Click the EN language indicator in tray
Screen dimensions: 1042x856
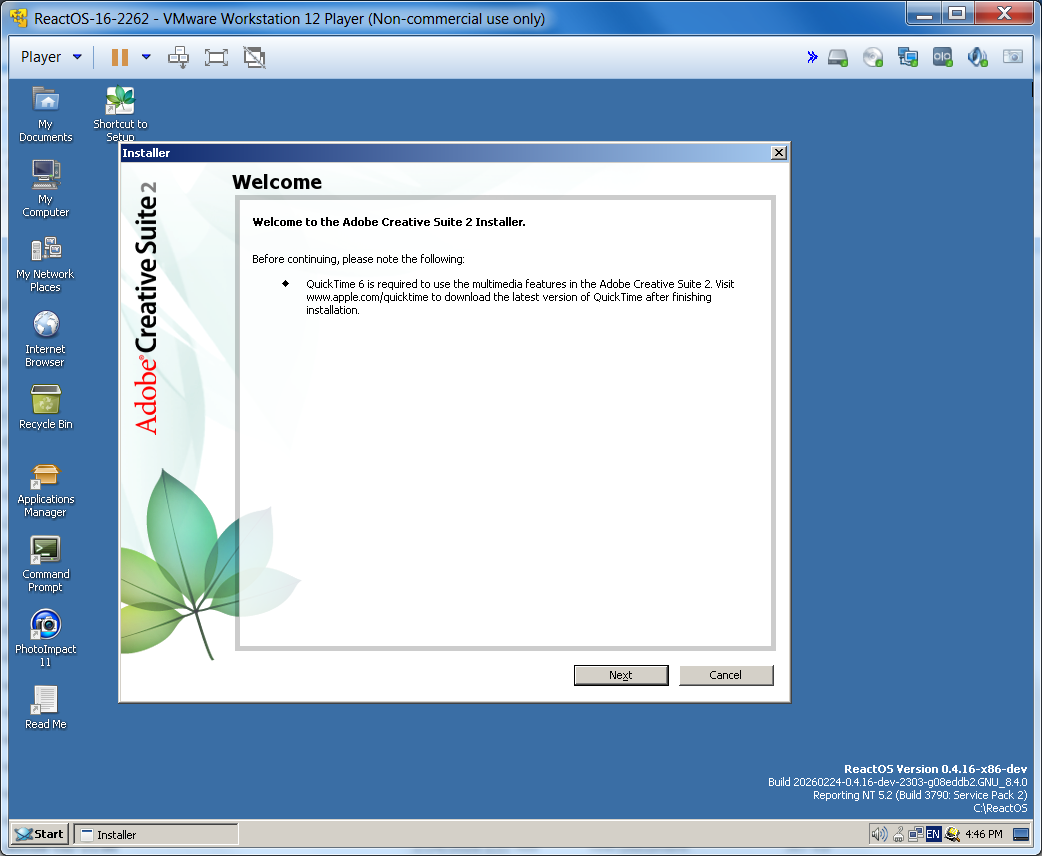coord(933,834)
